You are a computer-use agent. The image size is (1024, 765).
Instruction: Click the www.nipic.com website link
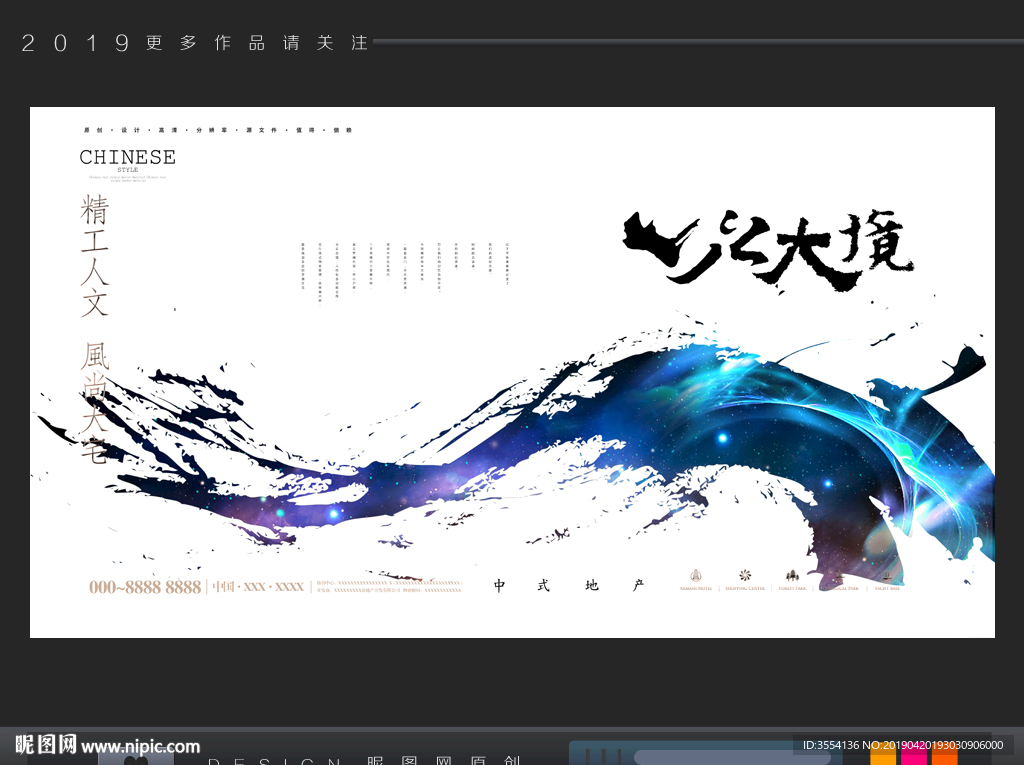pos(140,746)
